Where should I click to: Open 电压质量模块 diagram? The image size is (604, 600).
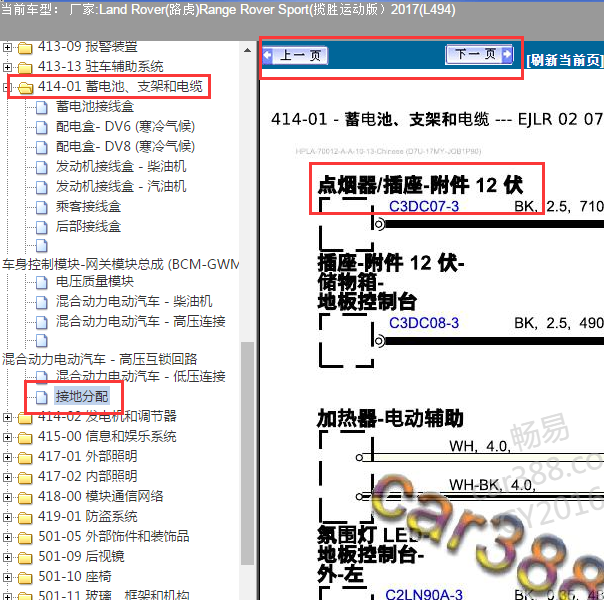[x=95, y=282]
